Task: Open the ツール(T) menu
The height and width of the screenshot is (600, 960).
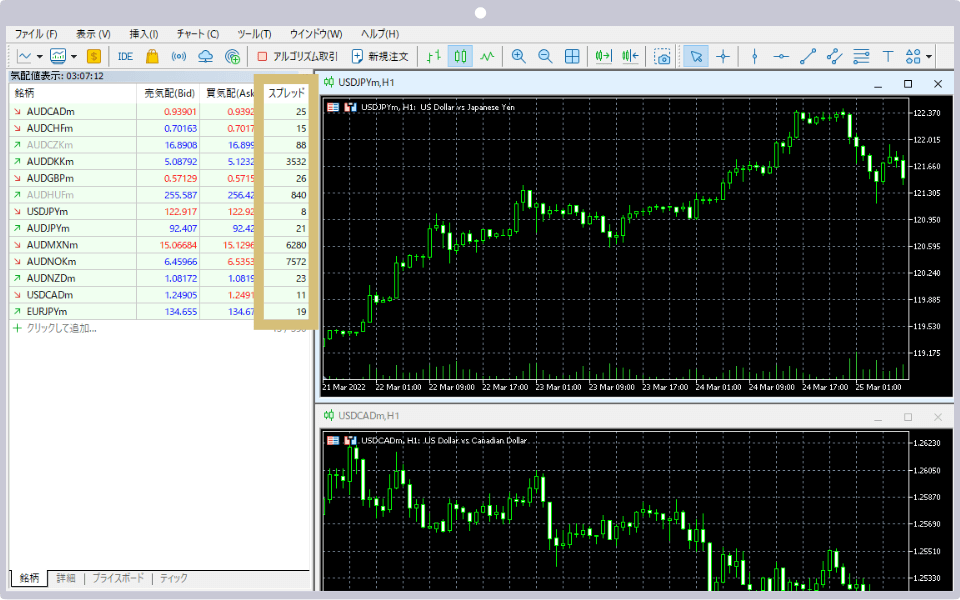Action: point(254,34)
